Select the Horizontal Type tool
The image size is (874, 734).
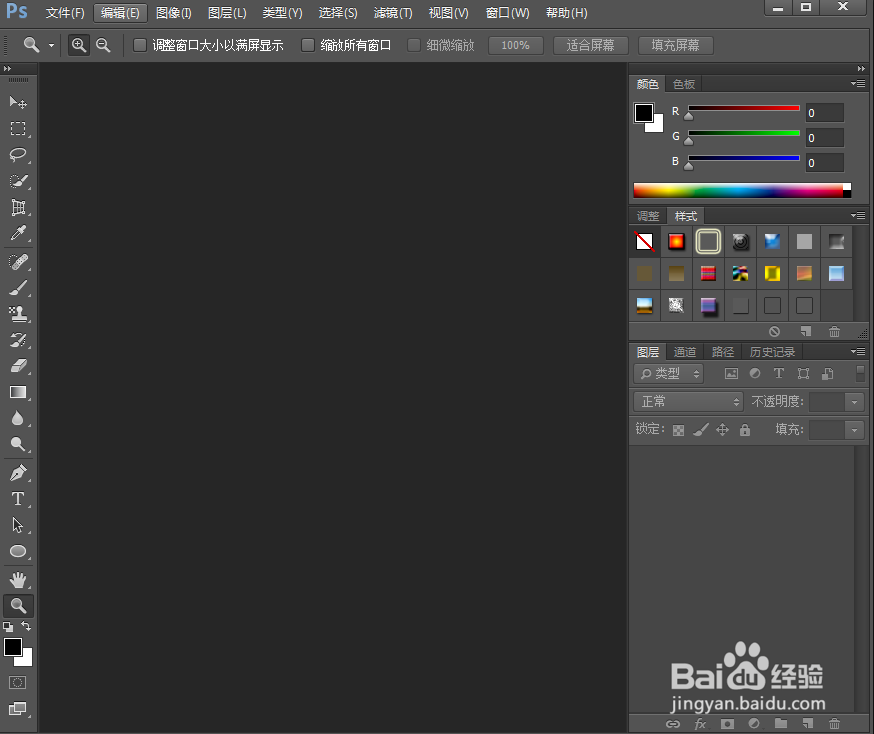18,499
